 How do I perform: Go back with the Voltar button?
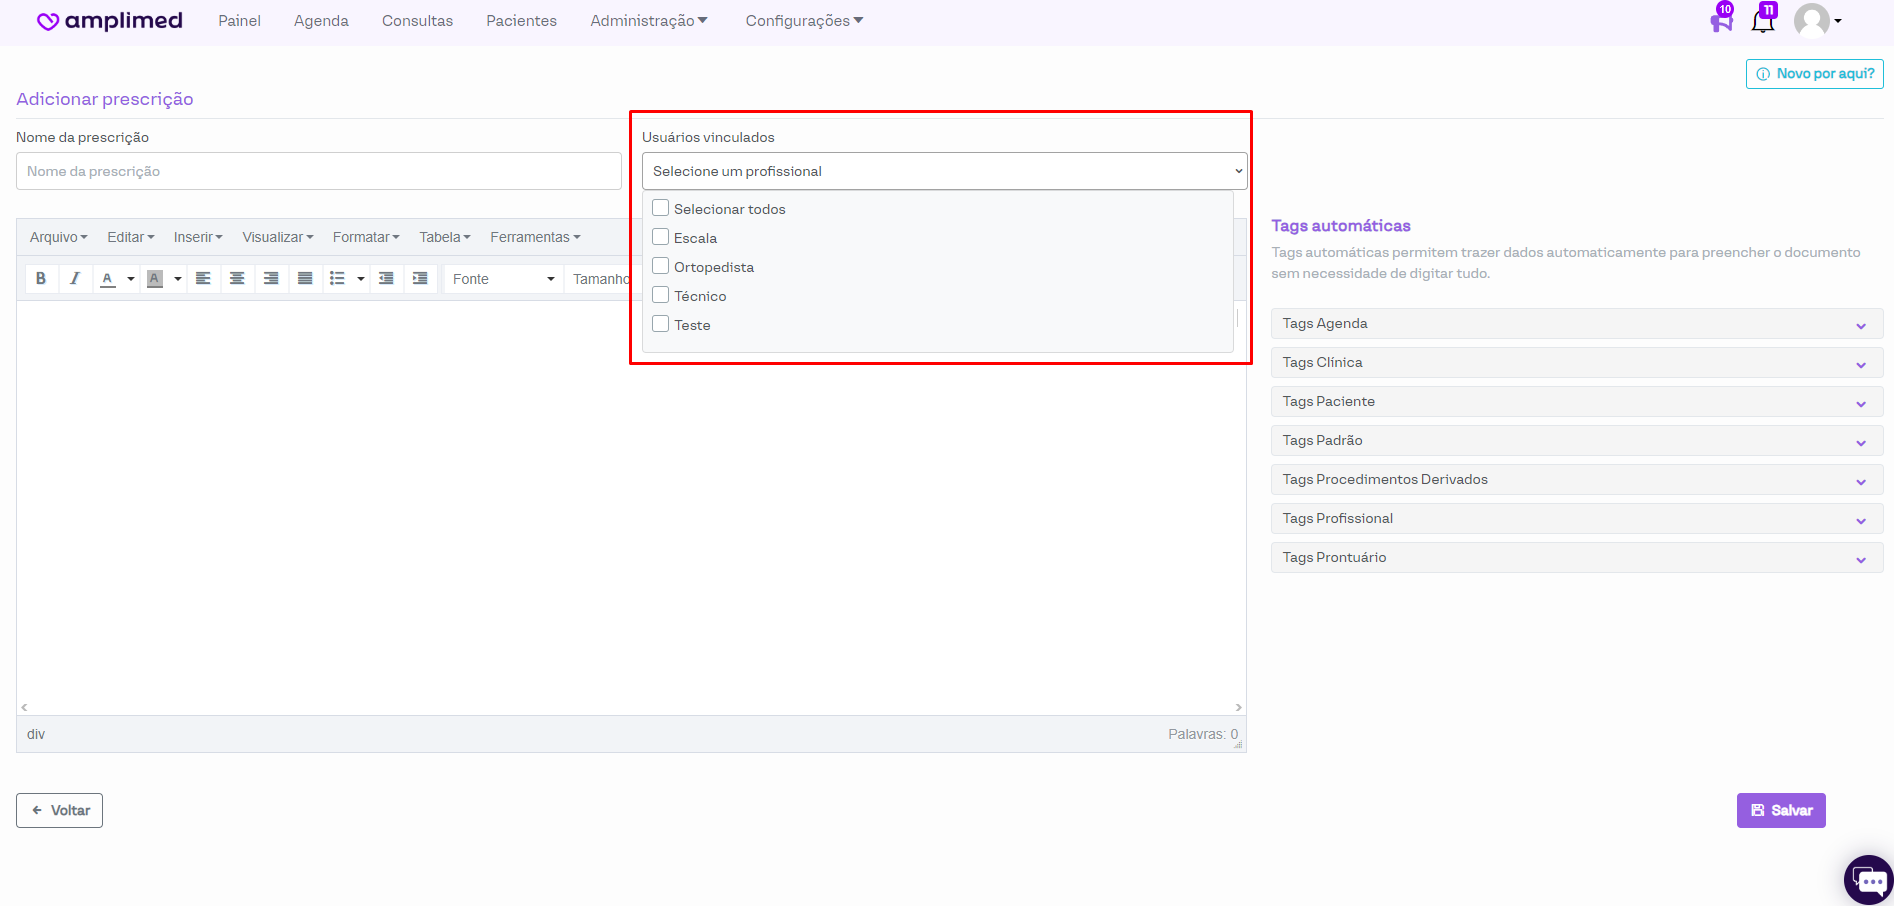(x=60, y=811)
